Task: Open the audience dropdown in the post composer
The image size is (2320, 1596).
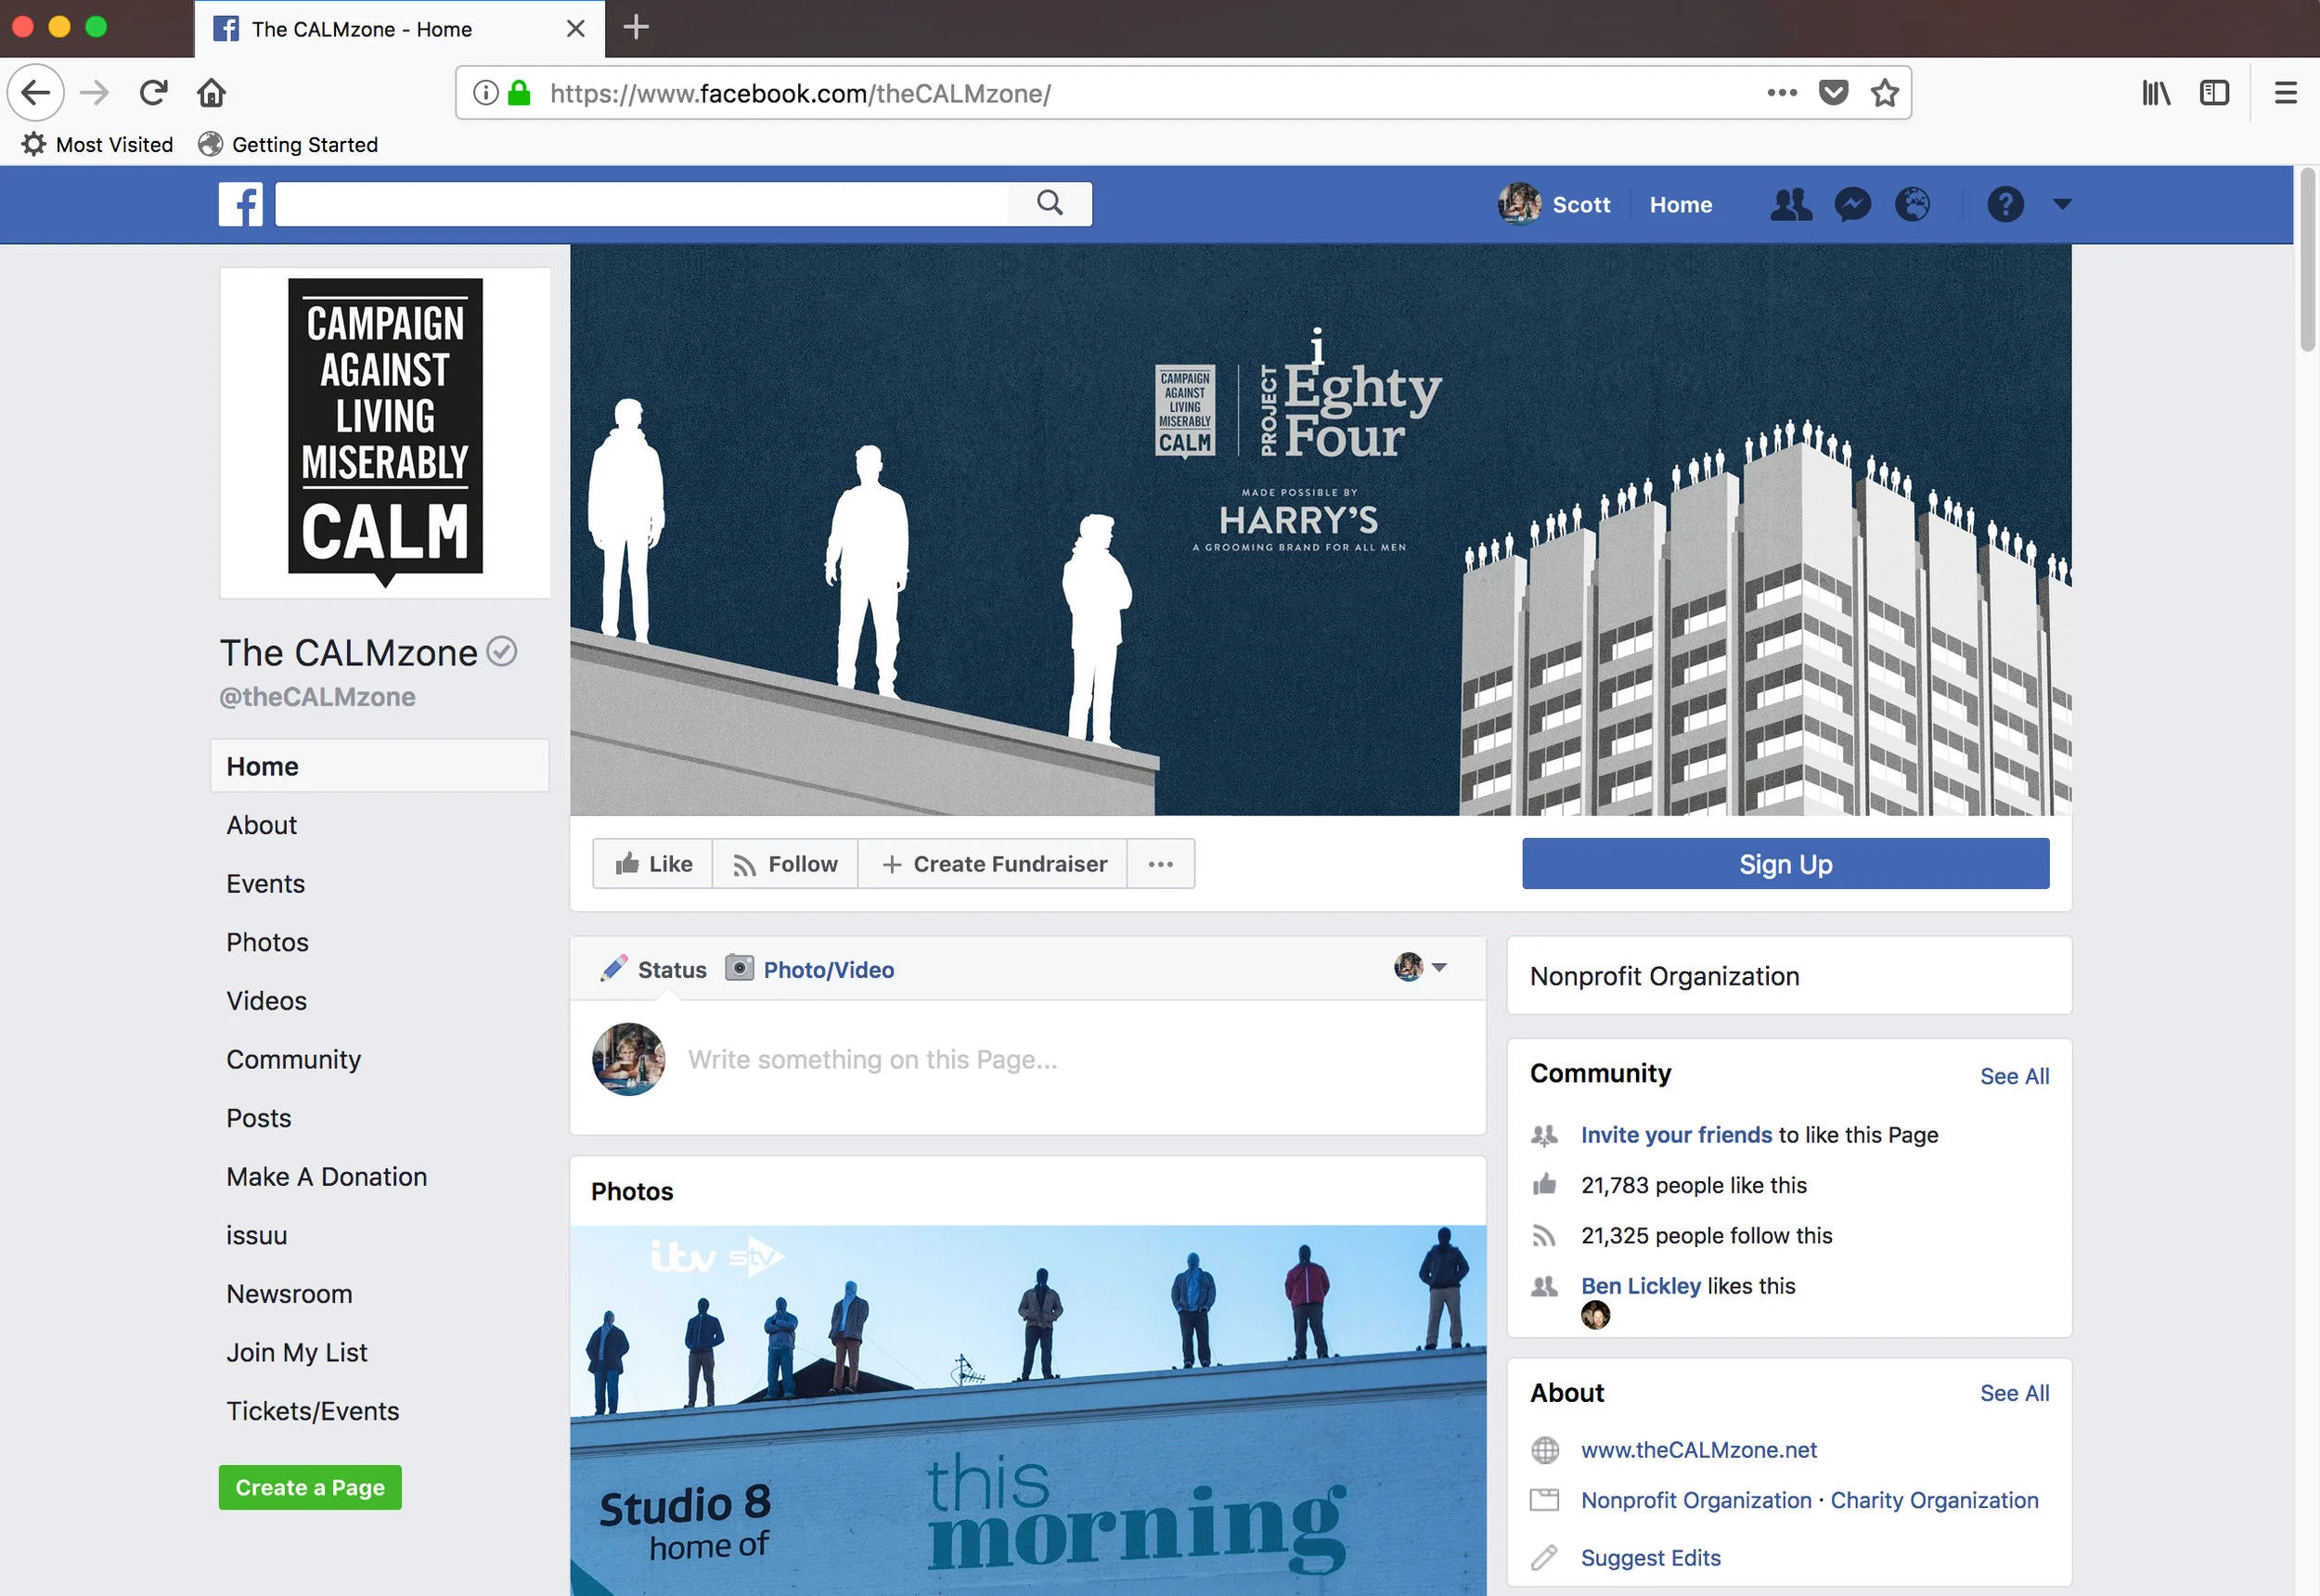Action: point(1440,968)
